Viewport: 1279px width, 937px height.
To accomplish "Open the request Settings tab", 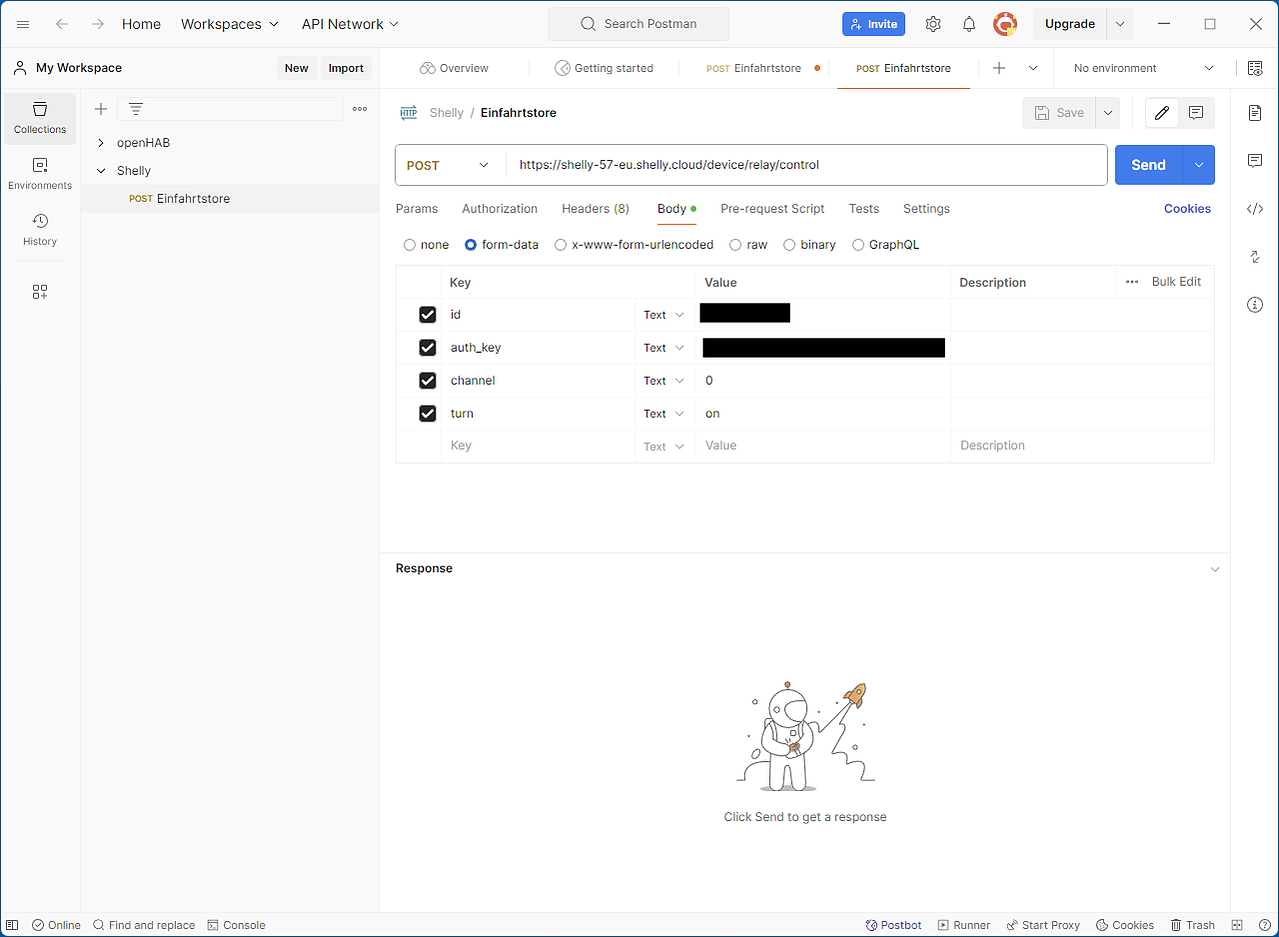I will point(926,209).
